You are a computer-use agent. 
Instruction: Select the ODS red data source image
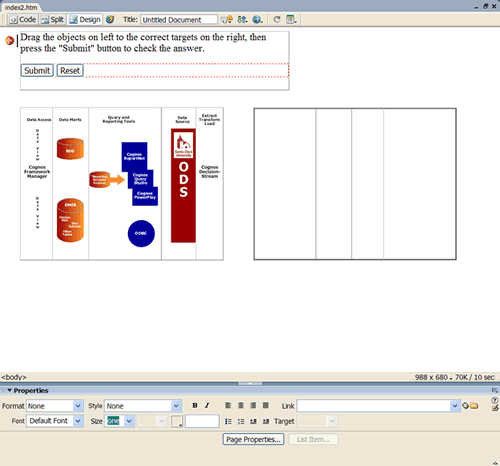pyautogui.click(x=183, y=185)
